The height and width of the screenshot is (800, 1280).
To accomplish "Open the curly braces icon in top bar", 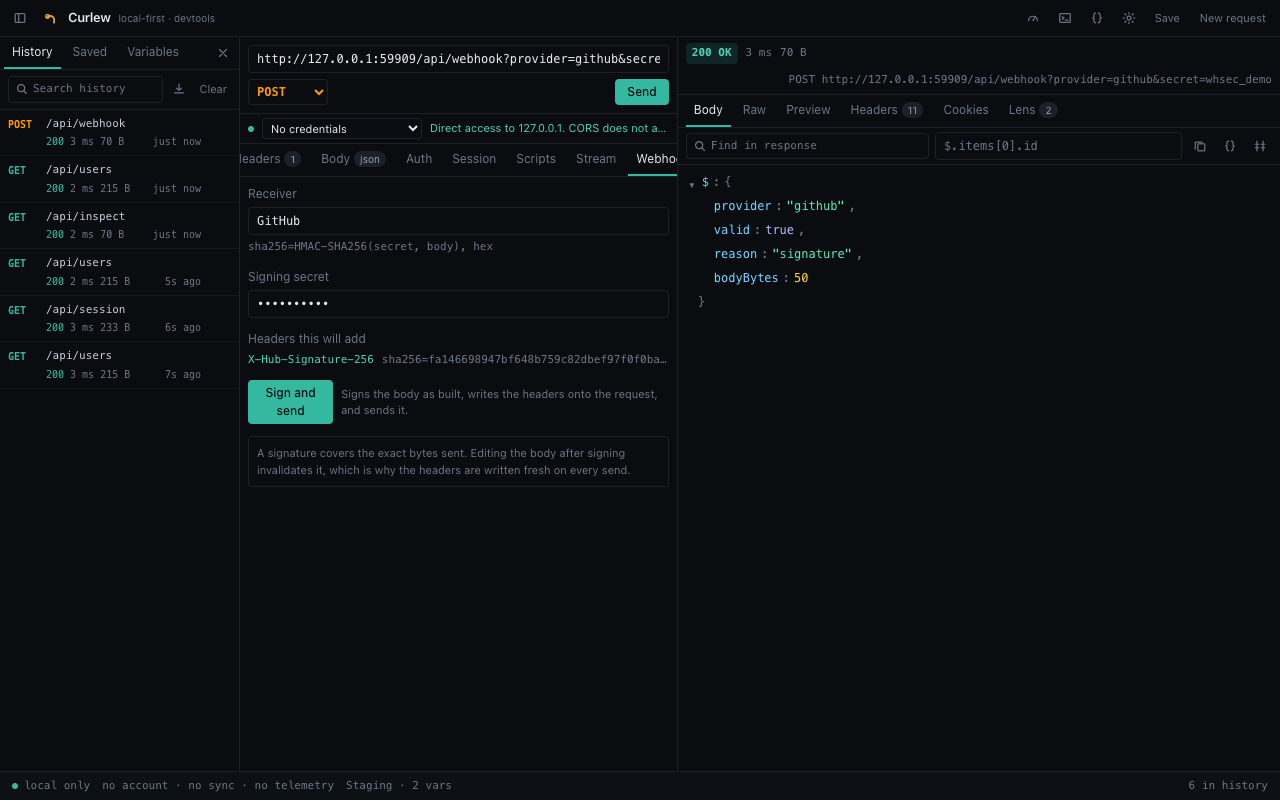I will 1097,18.
